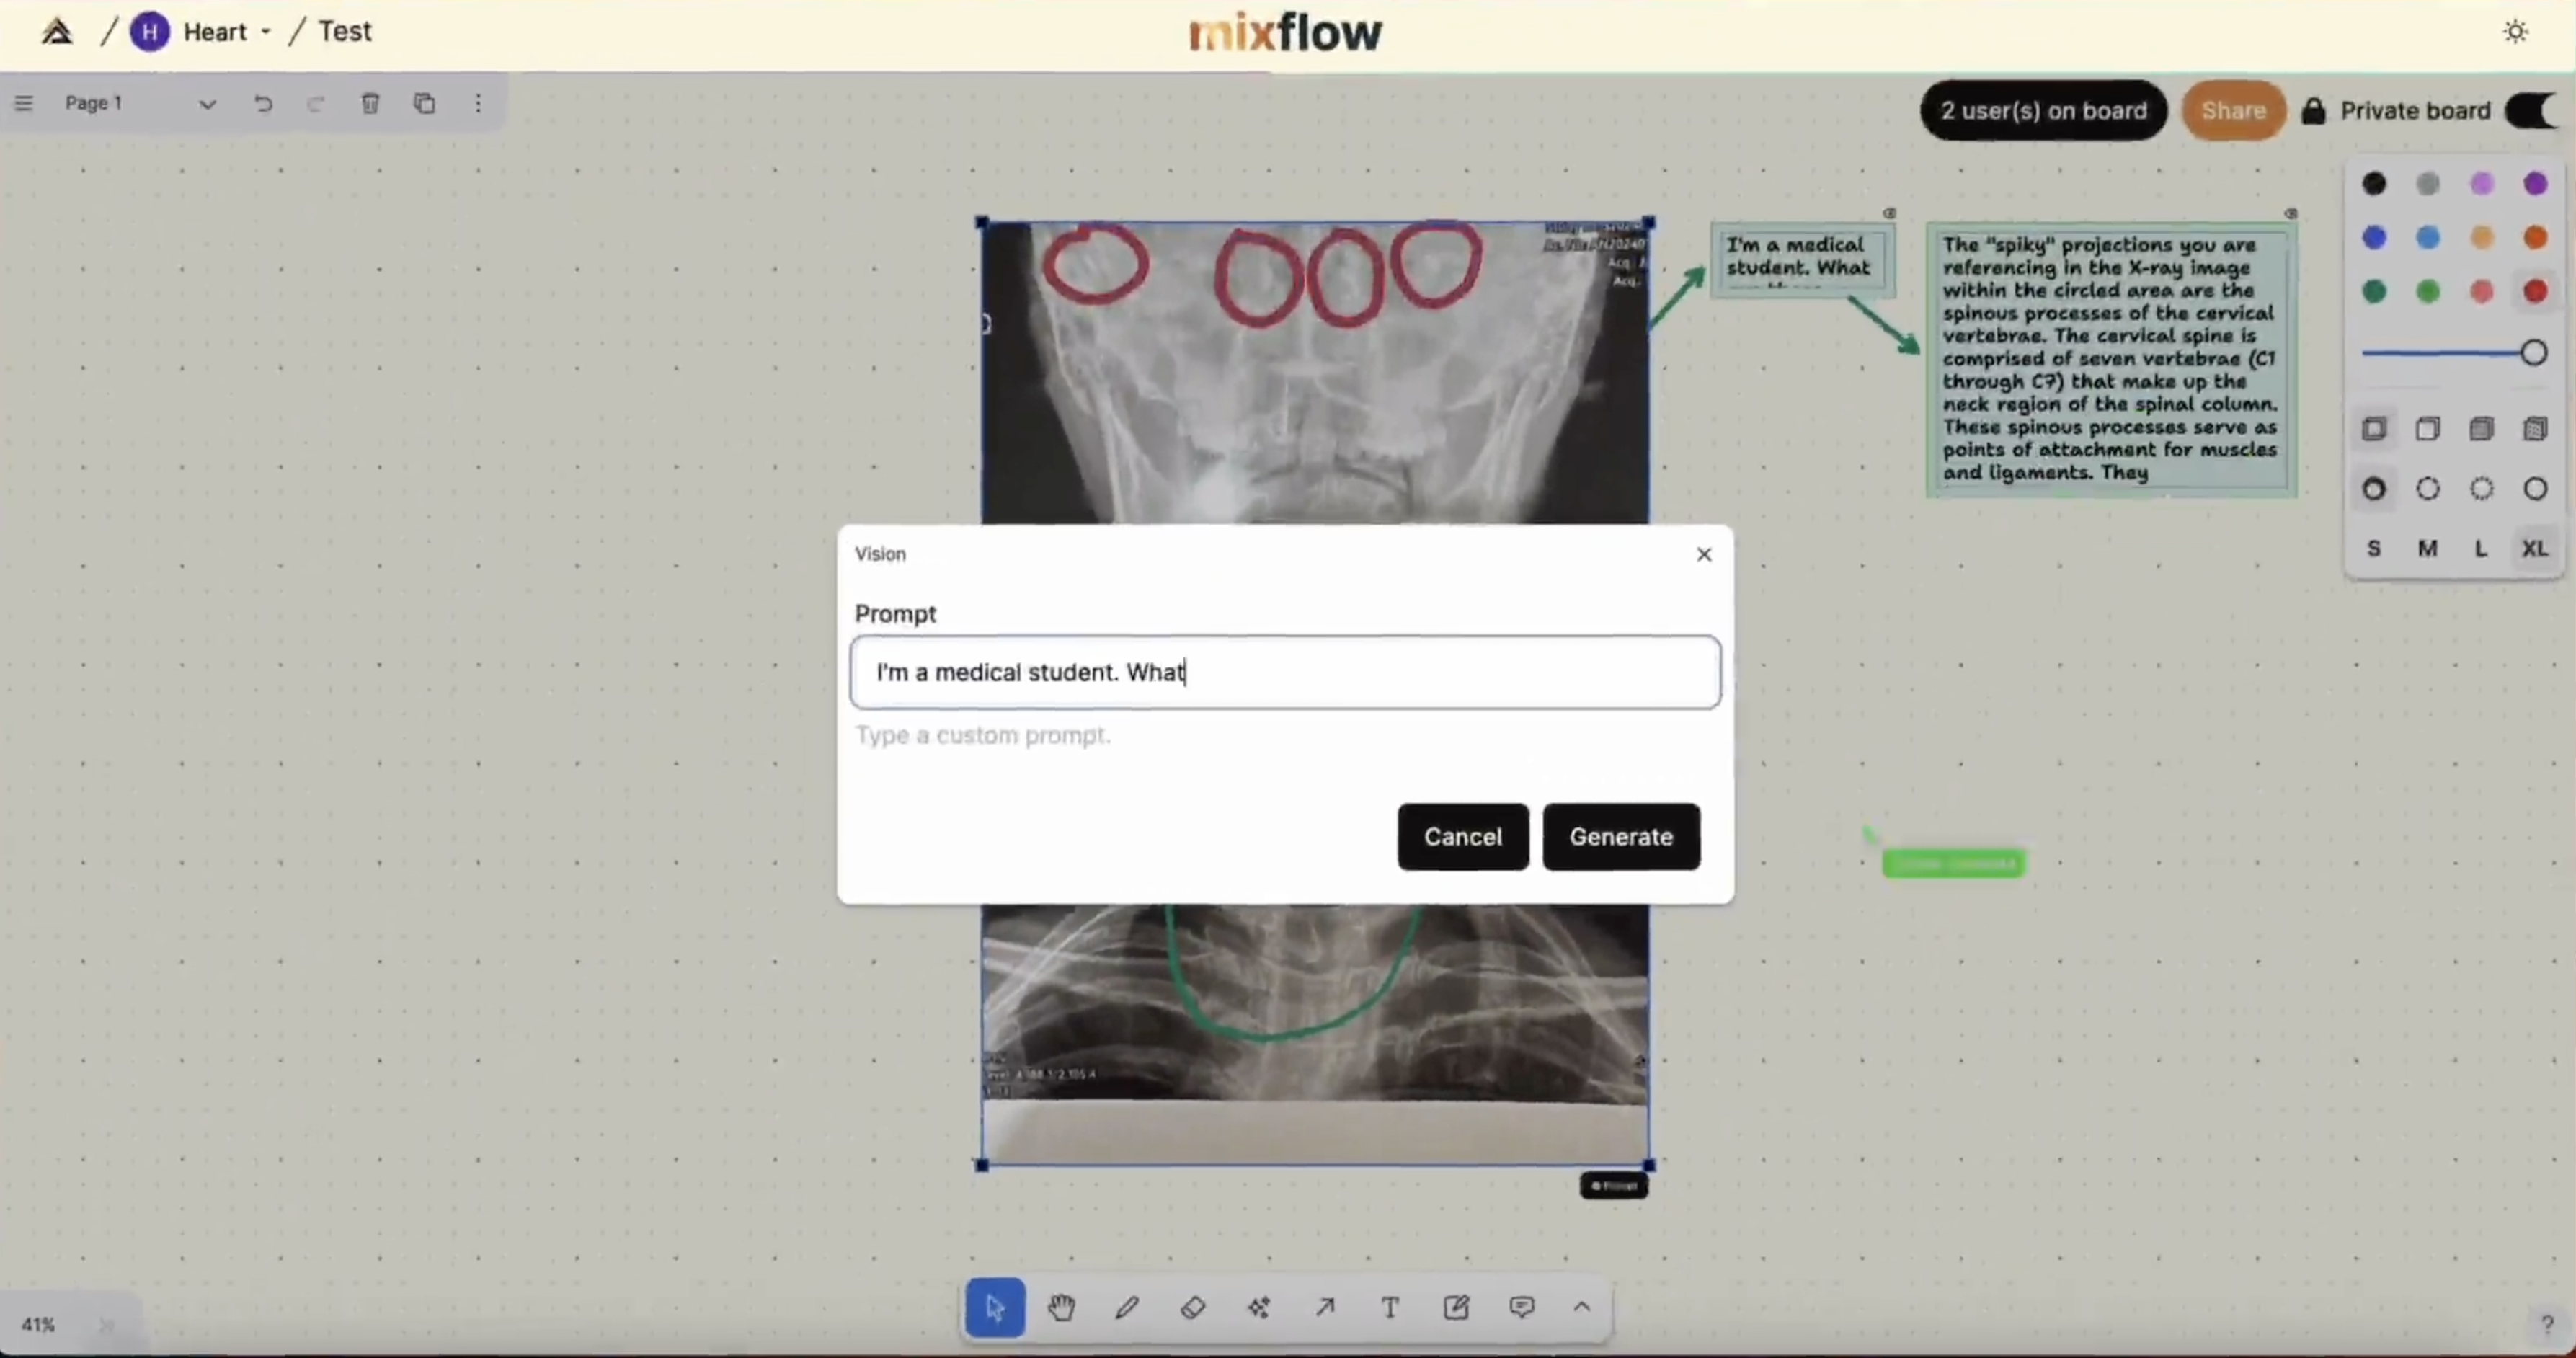Image resolution: width=2576 pixels, height=1358 pixels.
Task: Click the Prompt text input field
Action: tap(1285, 672)
